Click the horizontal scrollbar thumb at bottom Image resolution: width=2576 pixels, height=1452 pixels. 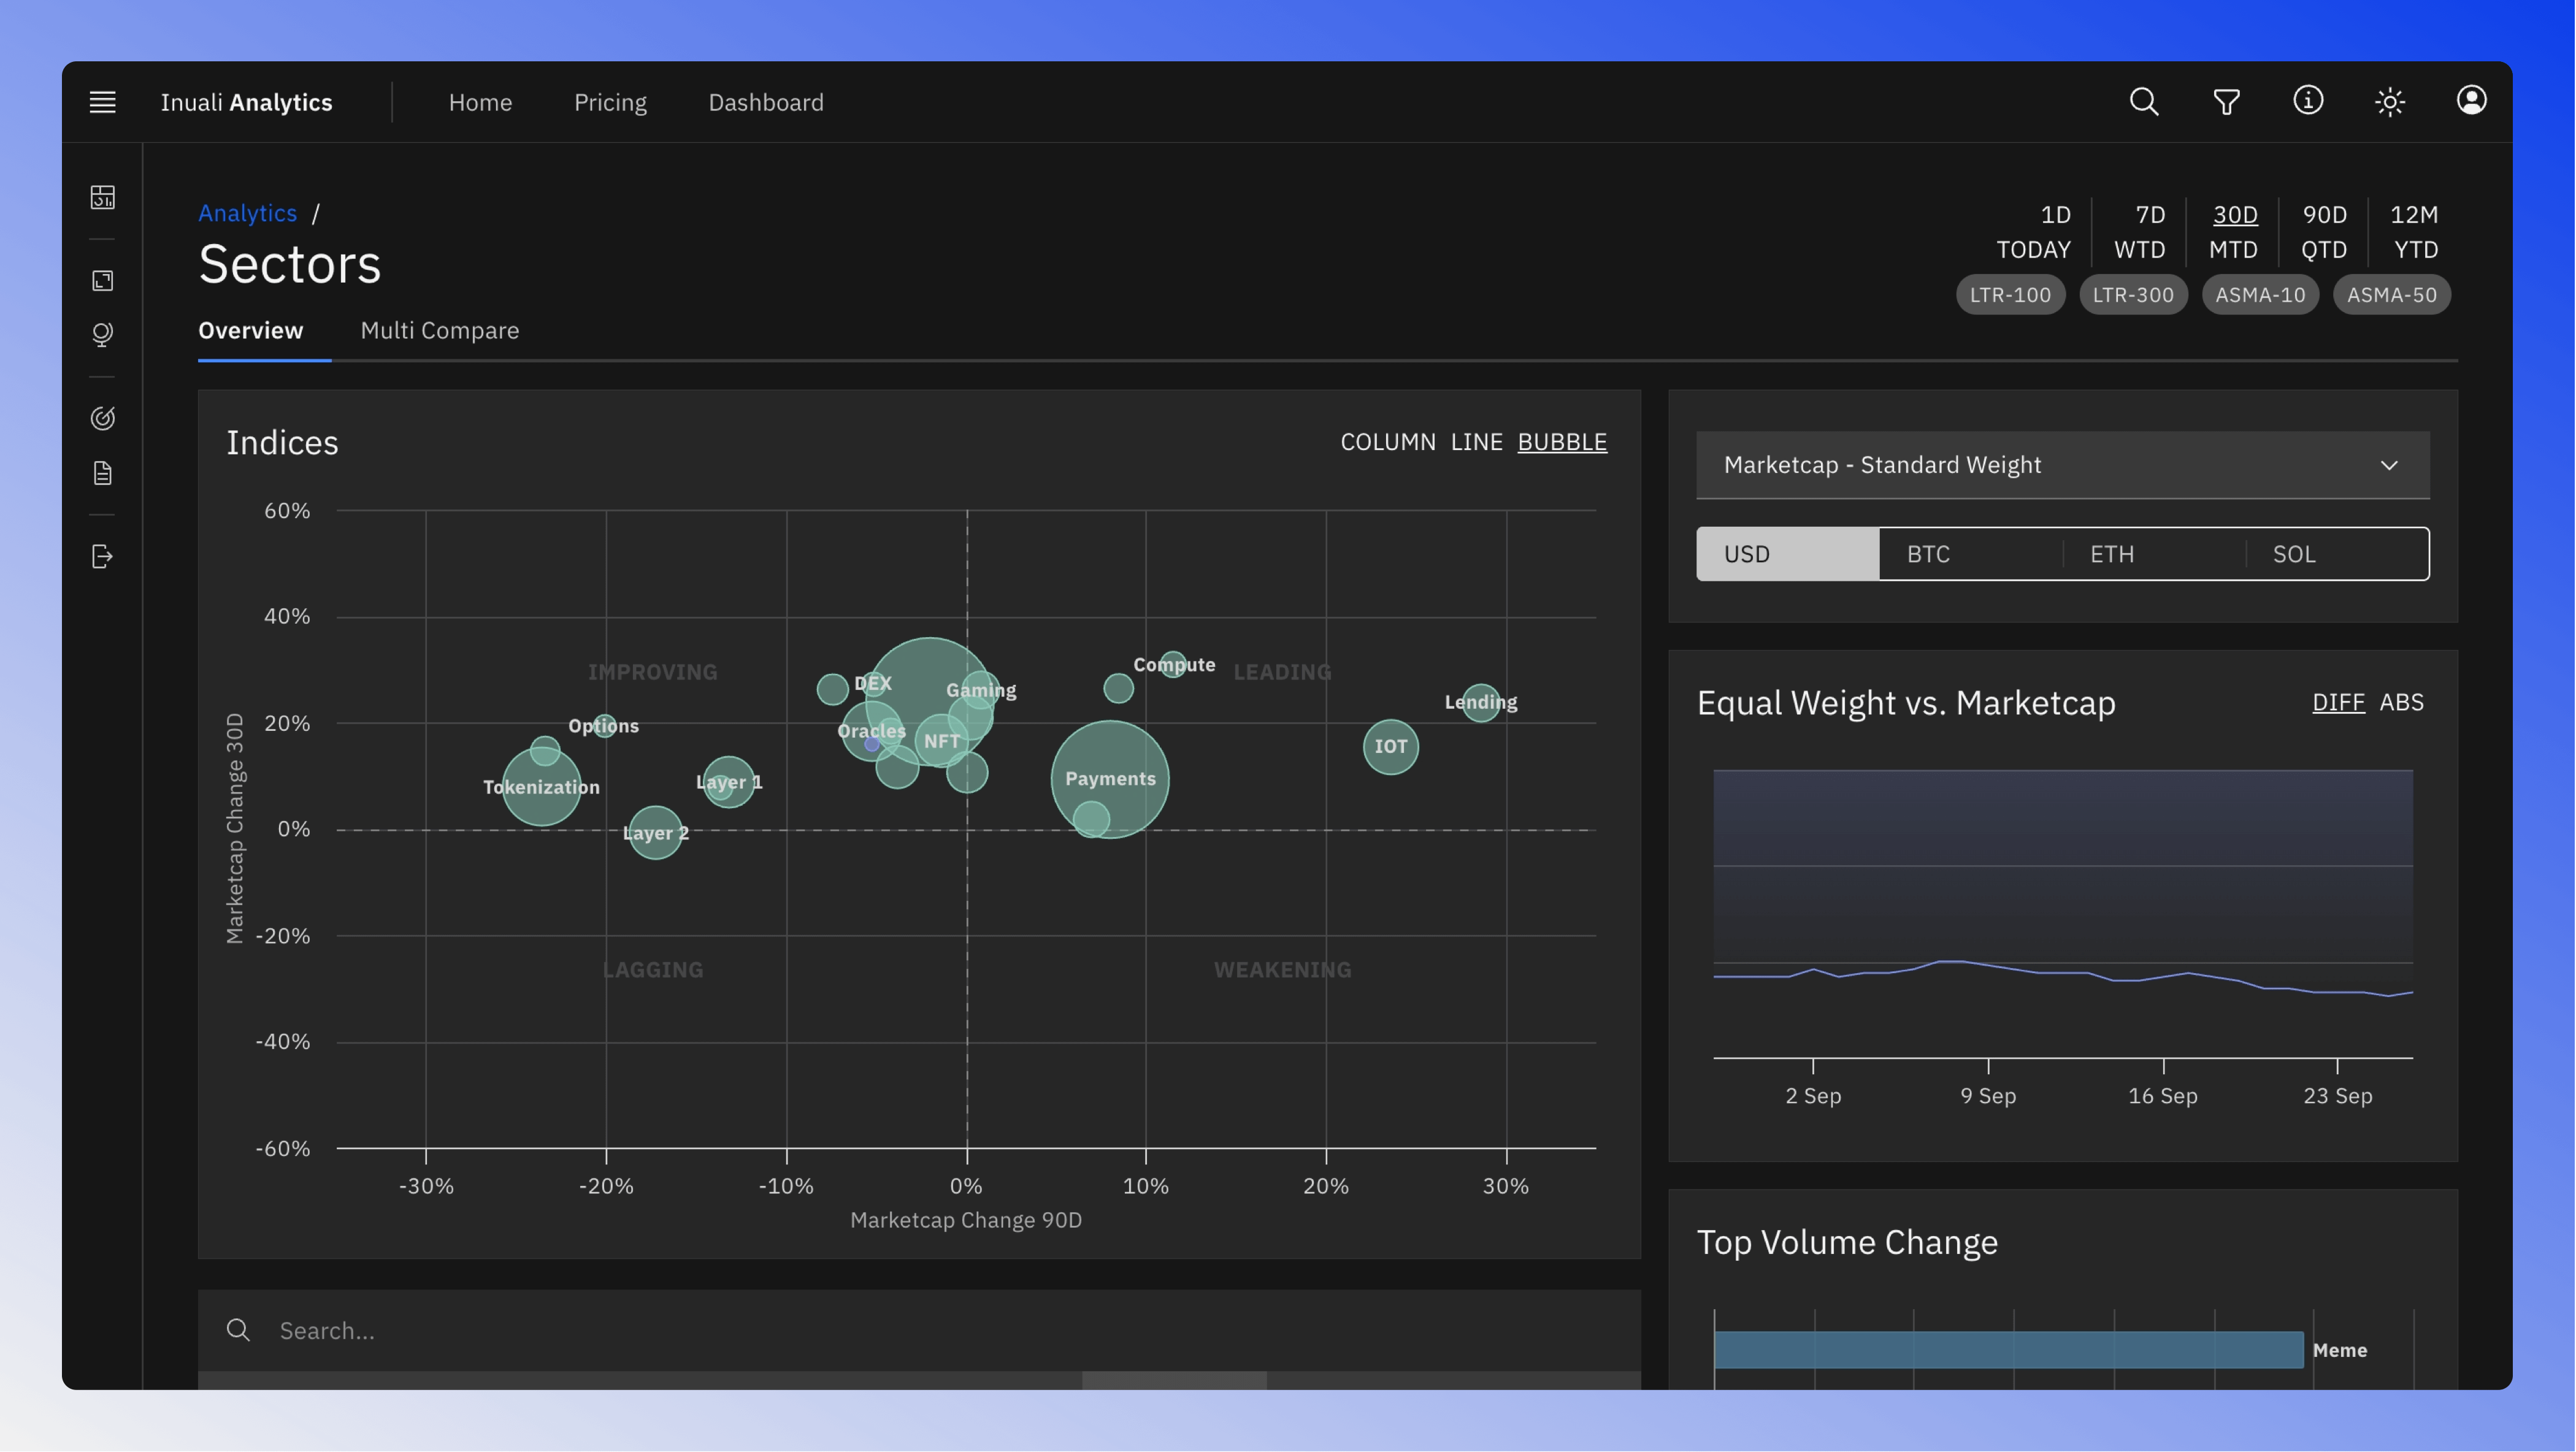coord(1174,1380)
